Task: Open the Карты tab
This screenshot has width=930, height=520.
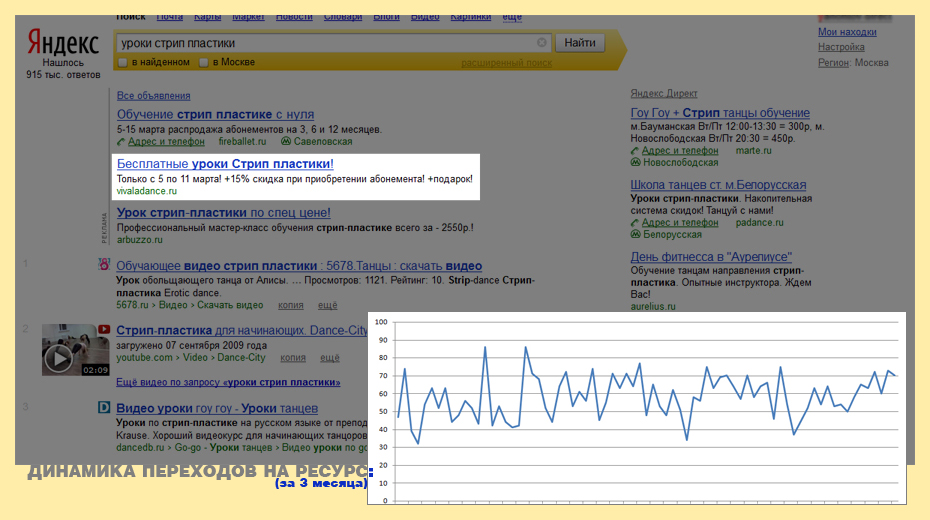Action: coord(208,17)
